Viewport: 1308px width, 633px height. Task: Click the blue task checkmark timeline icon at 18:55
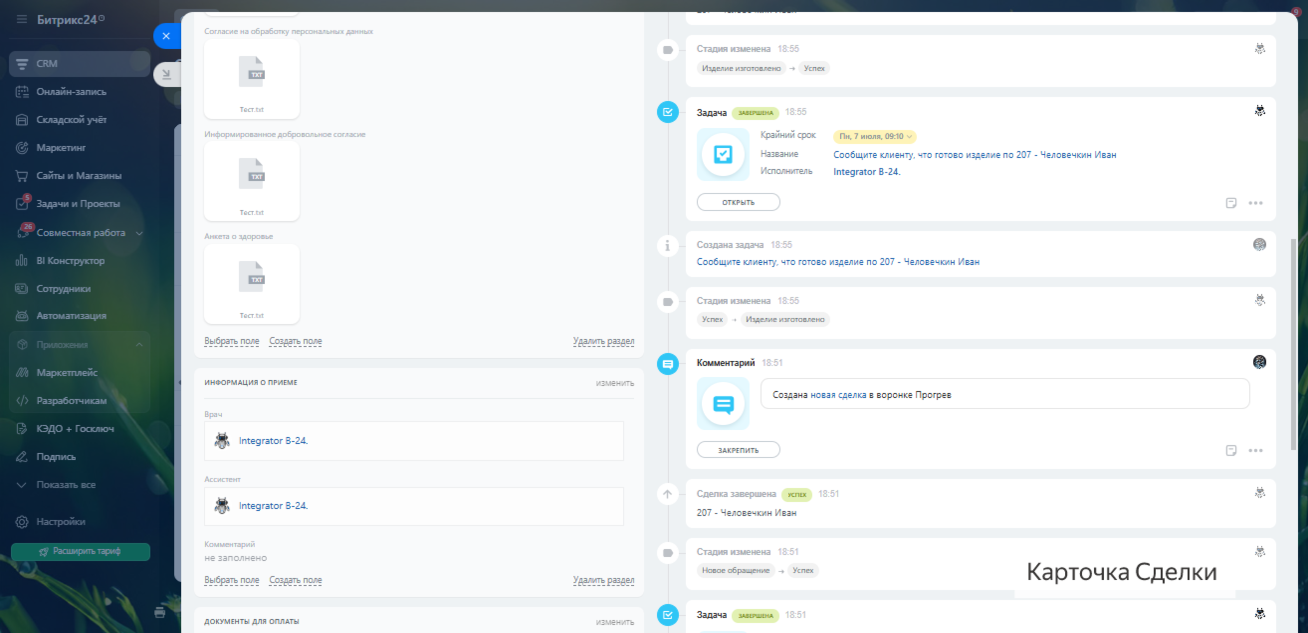click(668, 112)
